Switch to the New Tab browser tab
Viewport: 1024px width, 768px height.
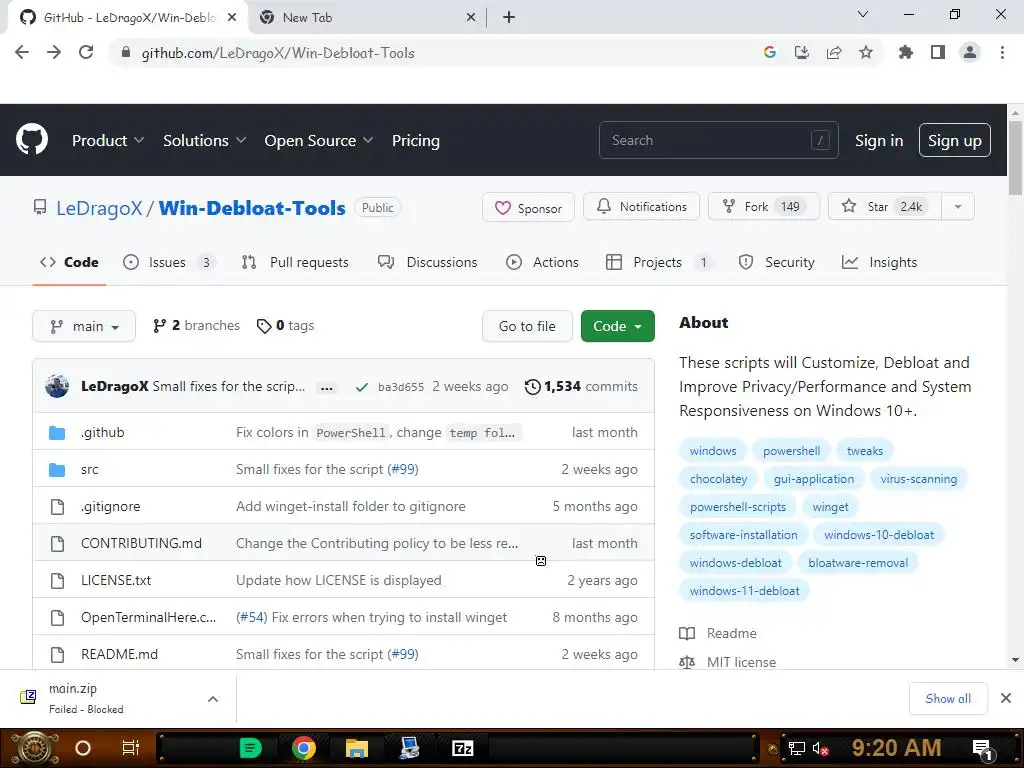coord(367,18)
